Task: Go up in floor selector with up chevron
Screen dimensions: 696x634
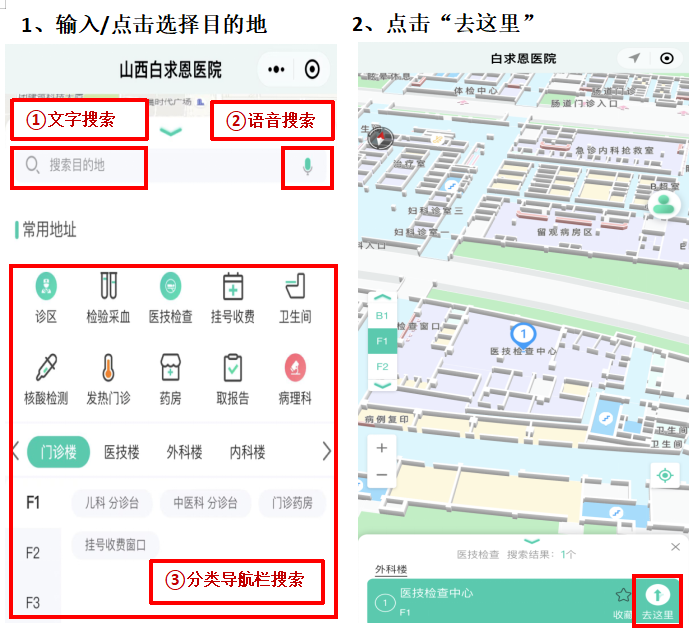Action: click(x=383, y=297)
